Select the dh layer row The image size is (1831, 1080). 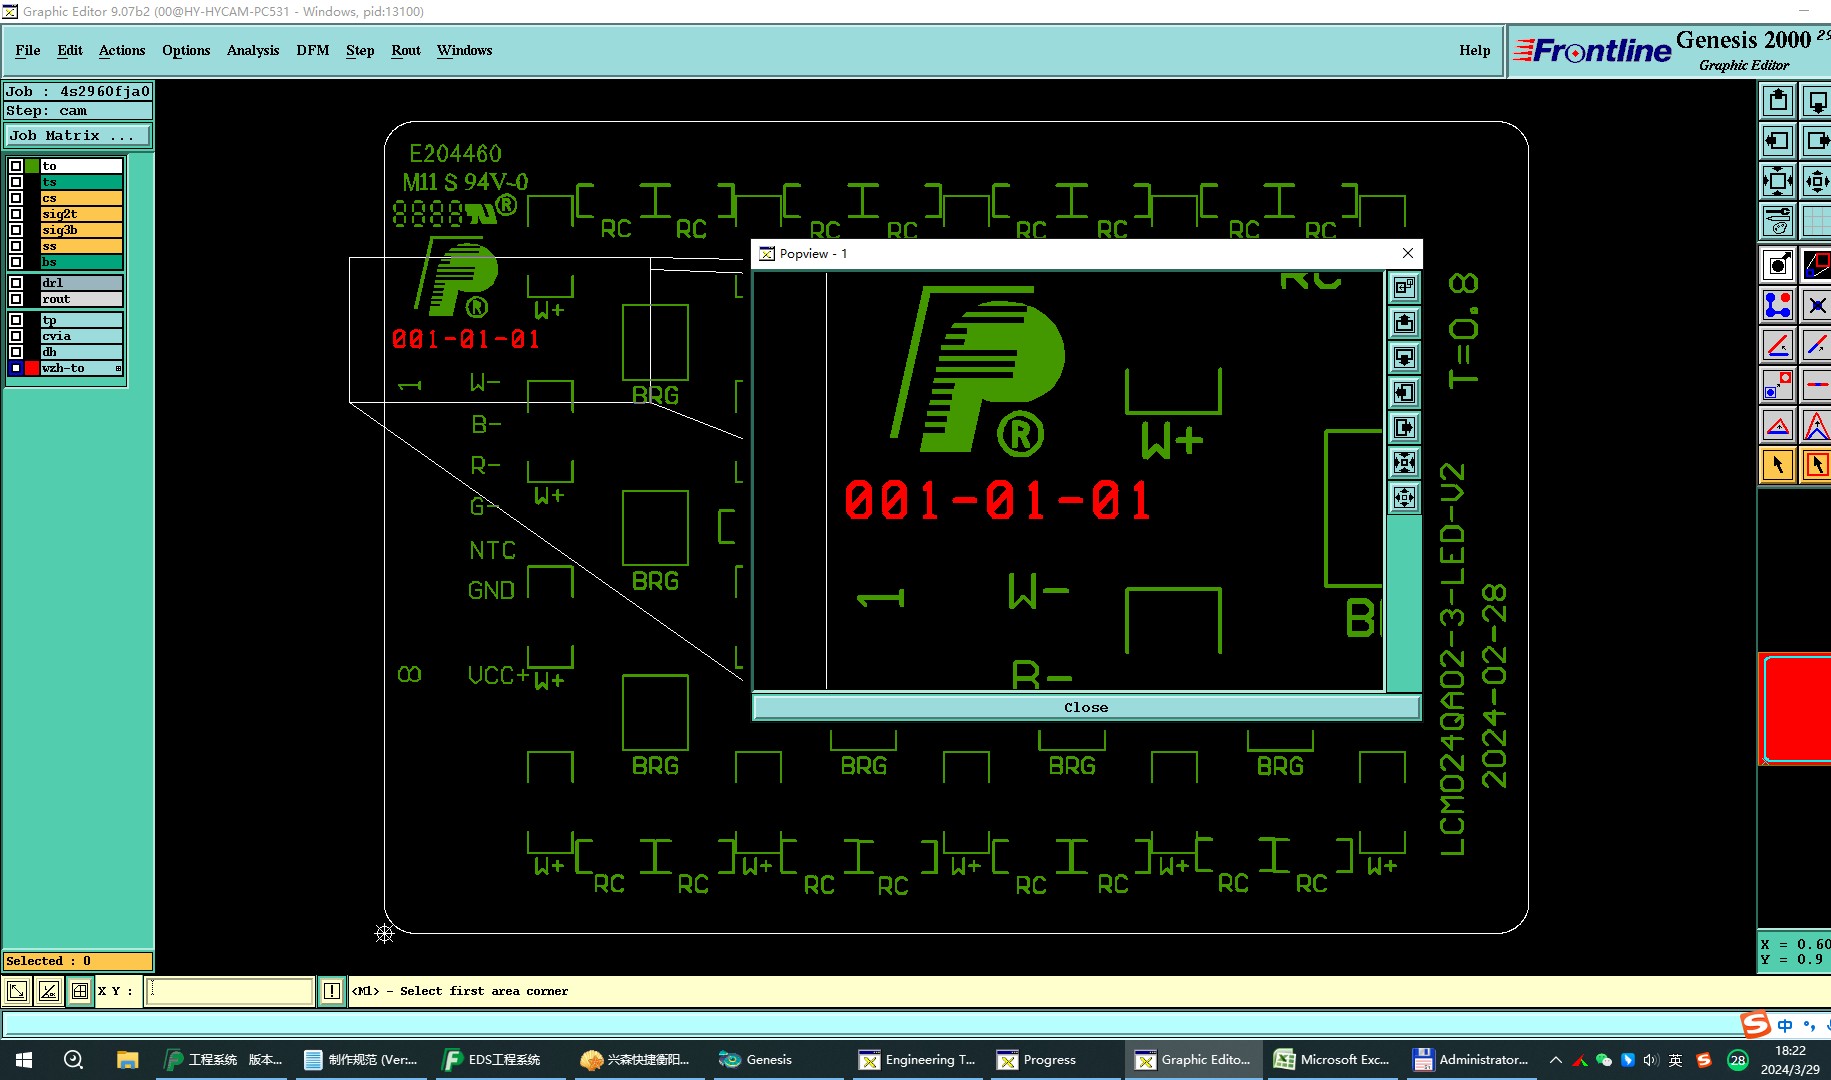[x=81, y=352]
